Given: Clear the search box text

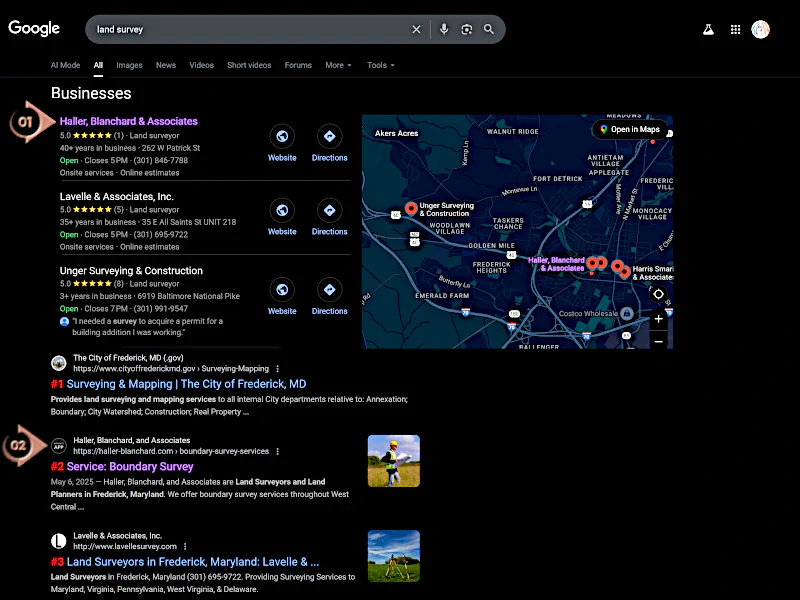Looking at the screenshot, I should pos(417,30).
